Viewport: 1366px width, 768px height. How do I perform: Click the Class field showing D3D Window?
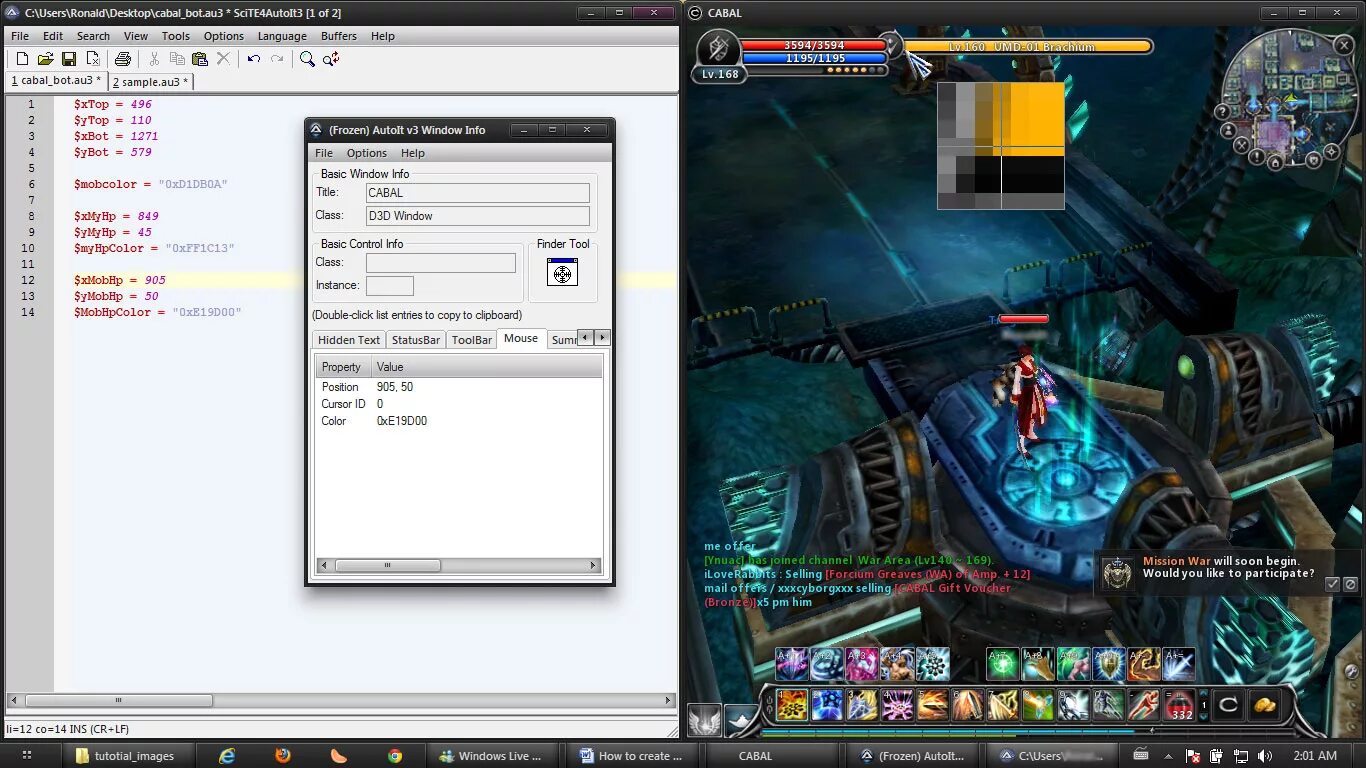478,216
